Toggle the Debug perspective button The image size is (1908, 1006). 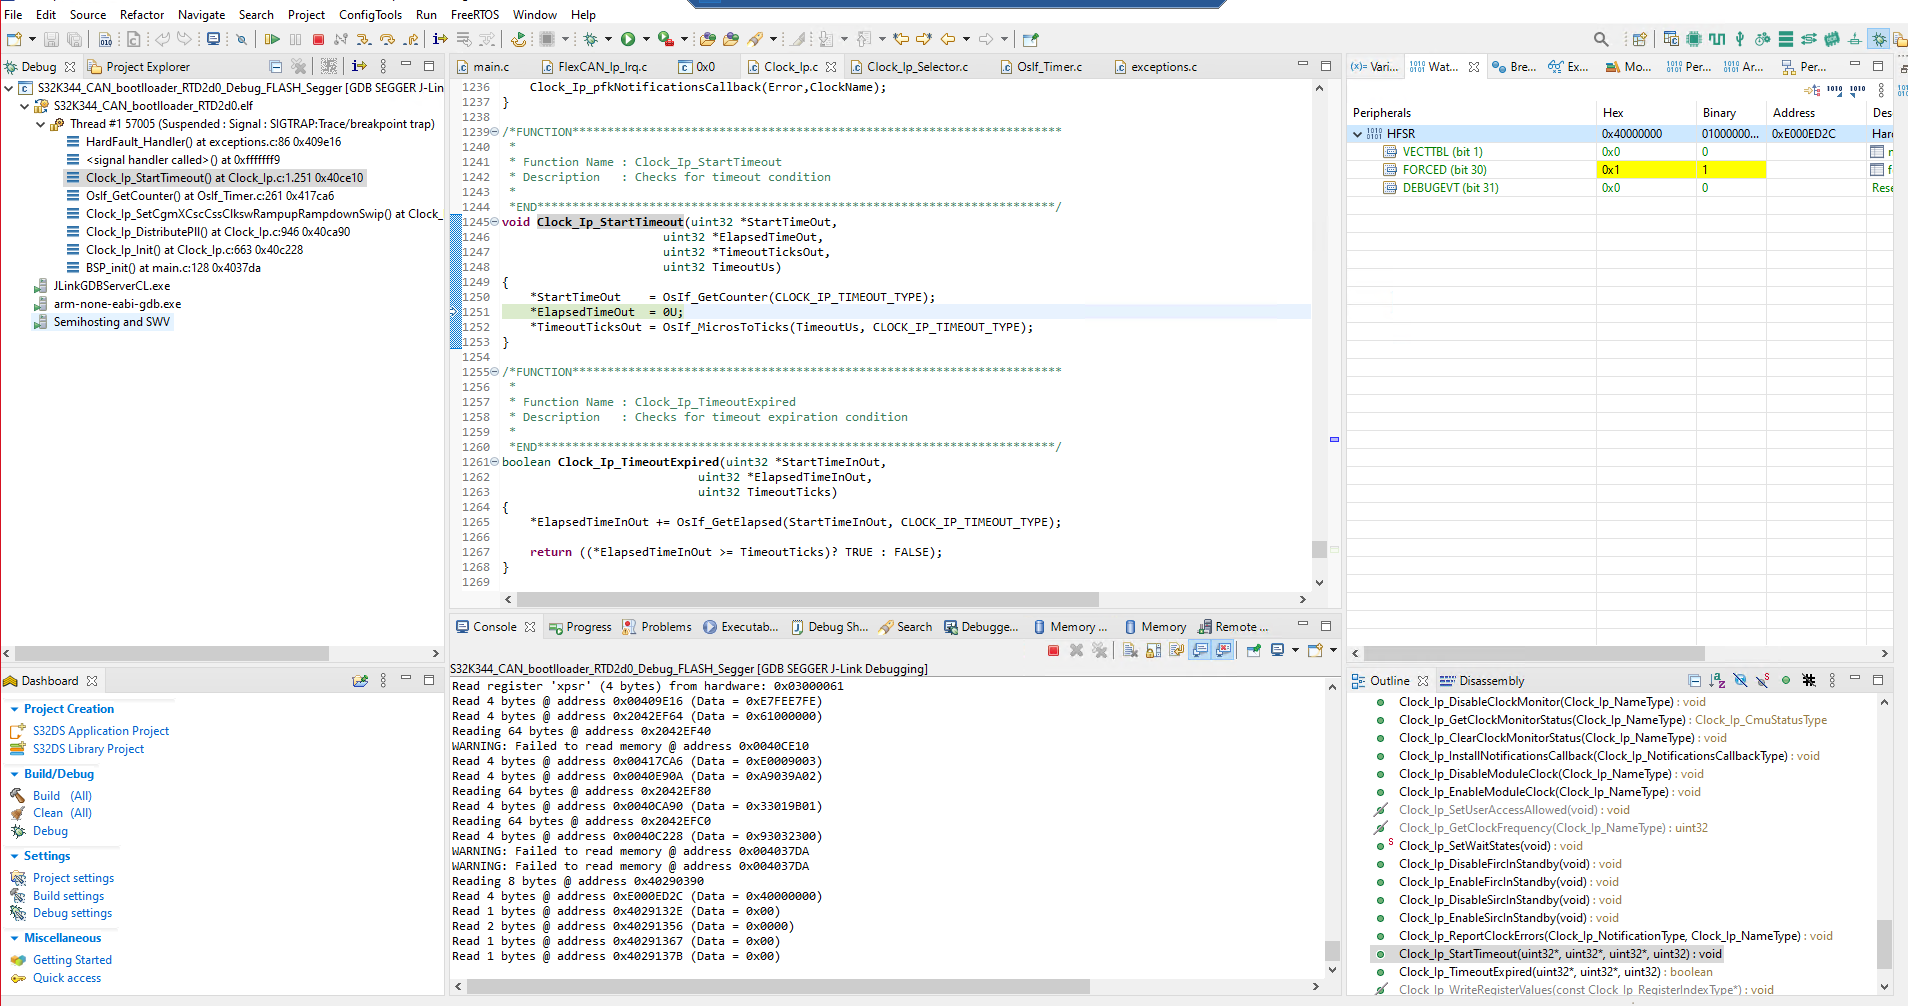(1879, 39)
